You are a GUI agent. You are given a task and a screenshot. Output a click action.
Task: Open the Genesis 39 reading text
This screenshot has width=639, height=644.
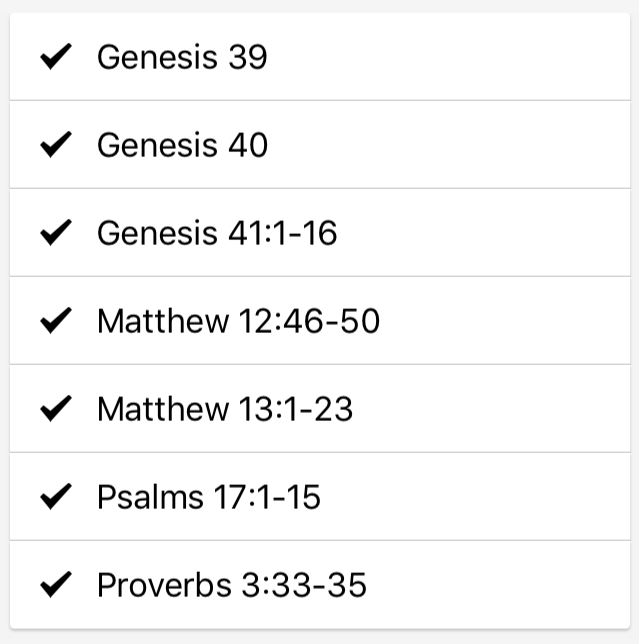click(x=182, y=57)
